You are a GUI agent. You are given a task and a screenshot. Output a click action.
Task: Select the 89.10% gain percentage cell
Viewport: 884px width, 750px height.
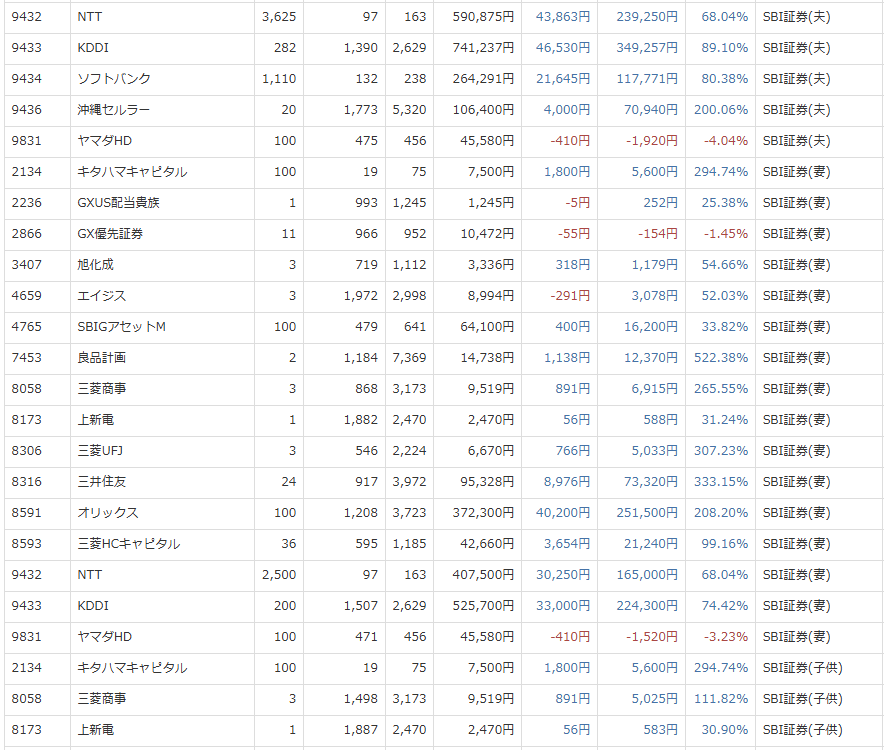coord(724,48)
